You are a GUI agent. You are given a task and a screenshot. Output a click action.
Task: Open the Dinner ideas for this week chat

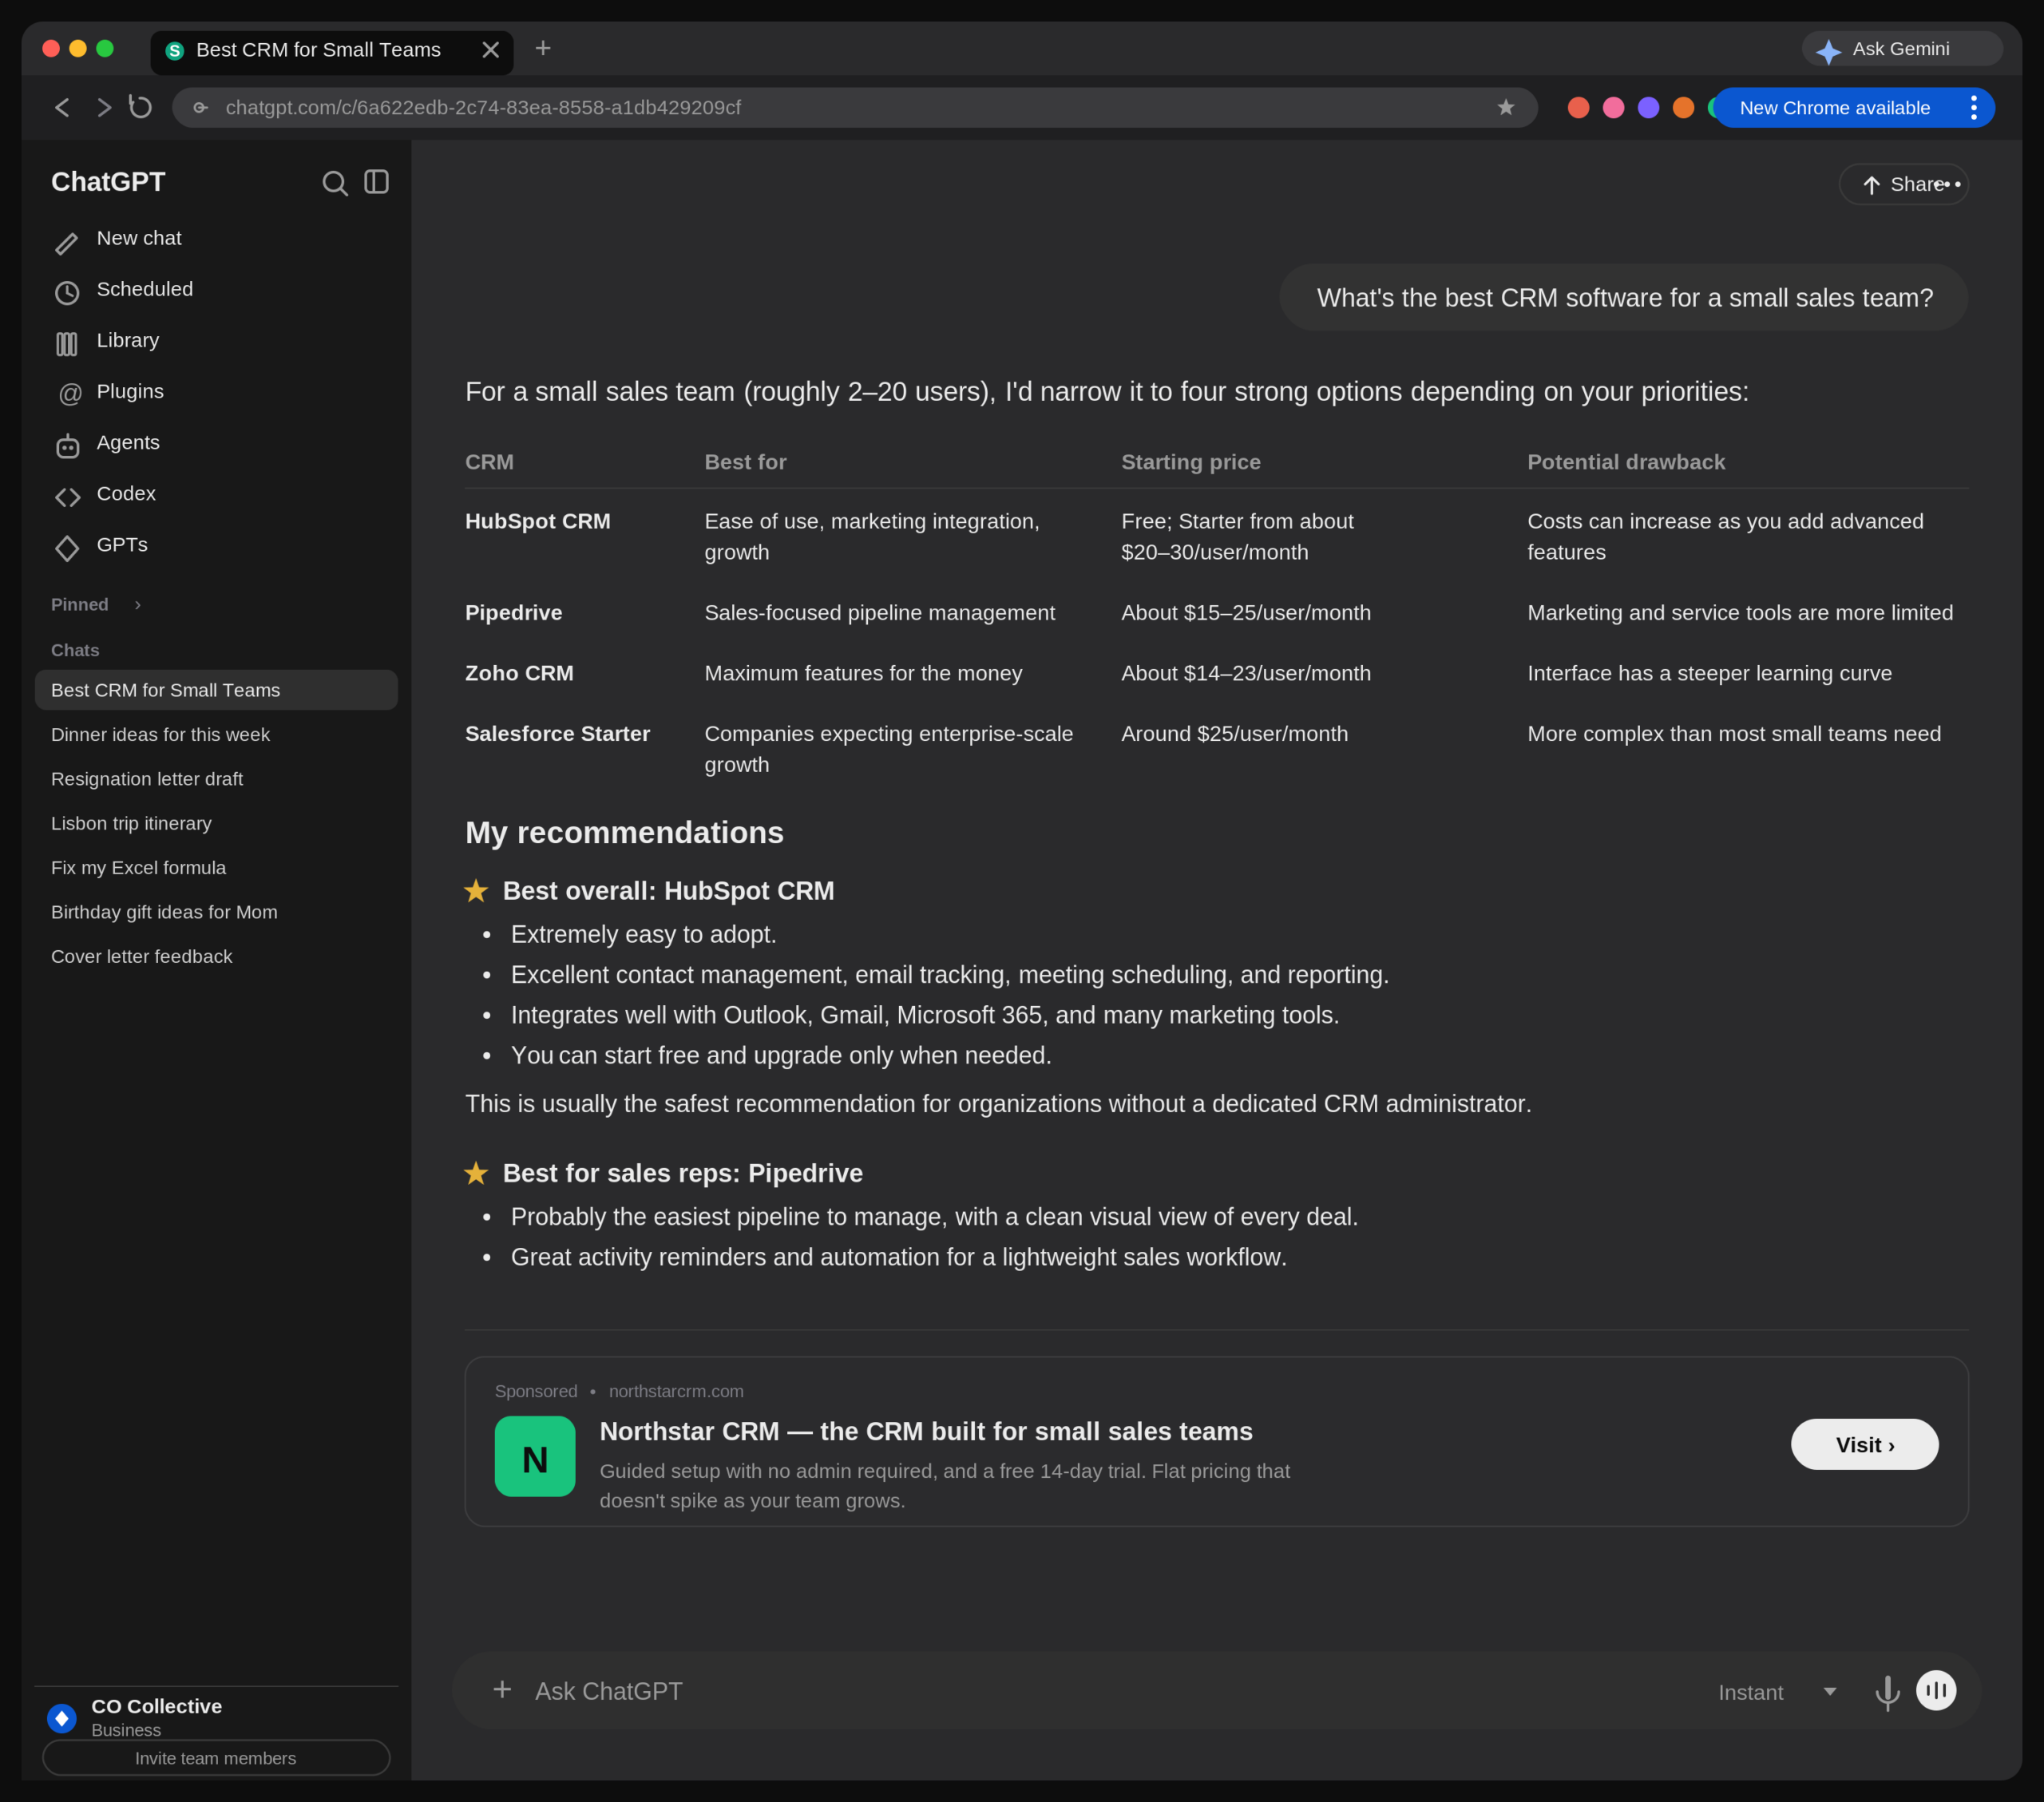(x=216, y=735)
